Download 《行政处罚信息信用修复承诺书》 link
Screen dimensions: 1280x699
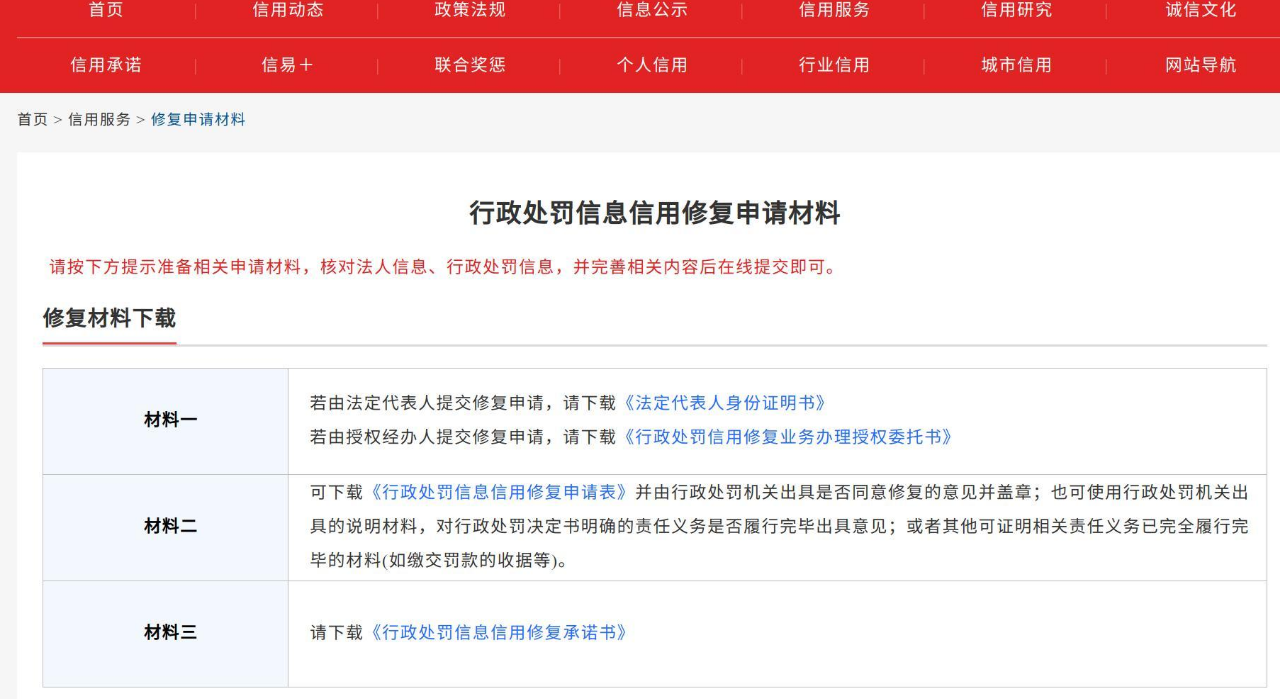point(499,633)
